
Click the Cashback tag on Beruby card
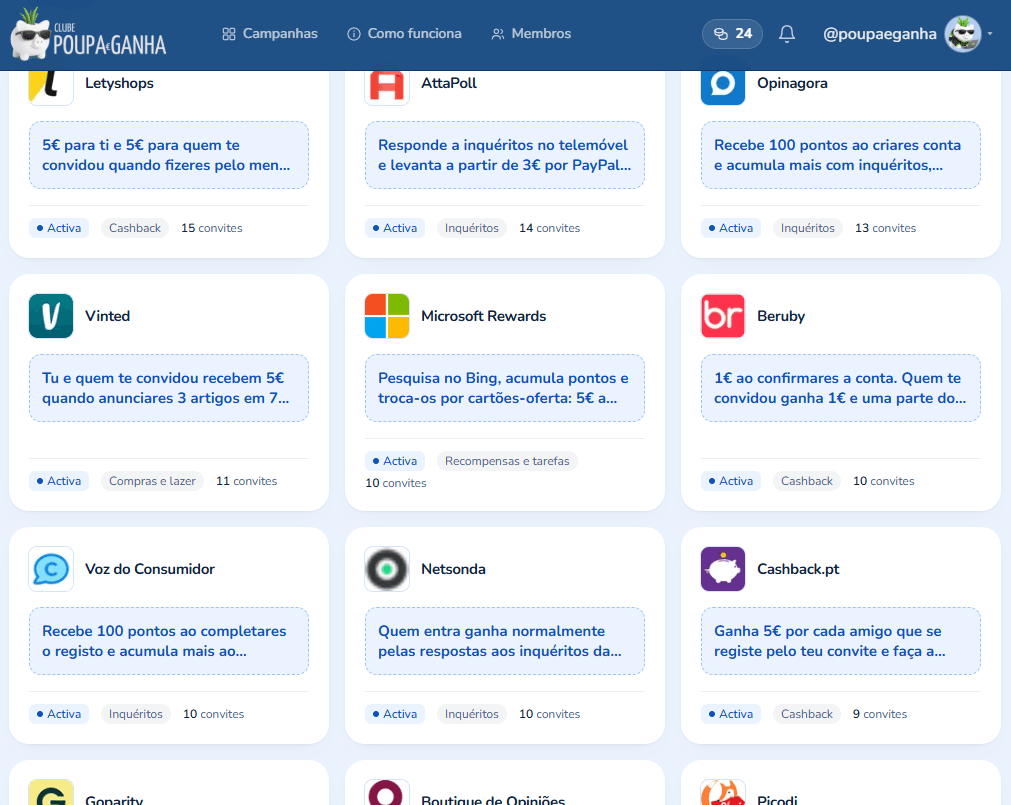pyautogui.click(x=807, y=481)
